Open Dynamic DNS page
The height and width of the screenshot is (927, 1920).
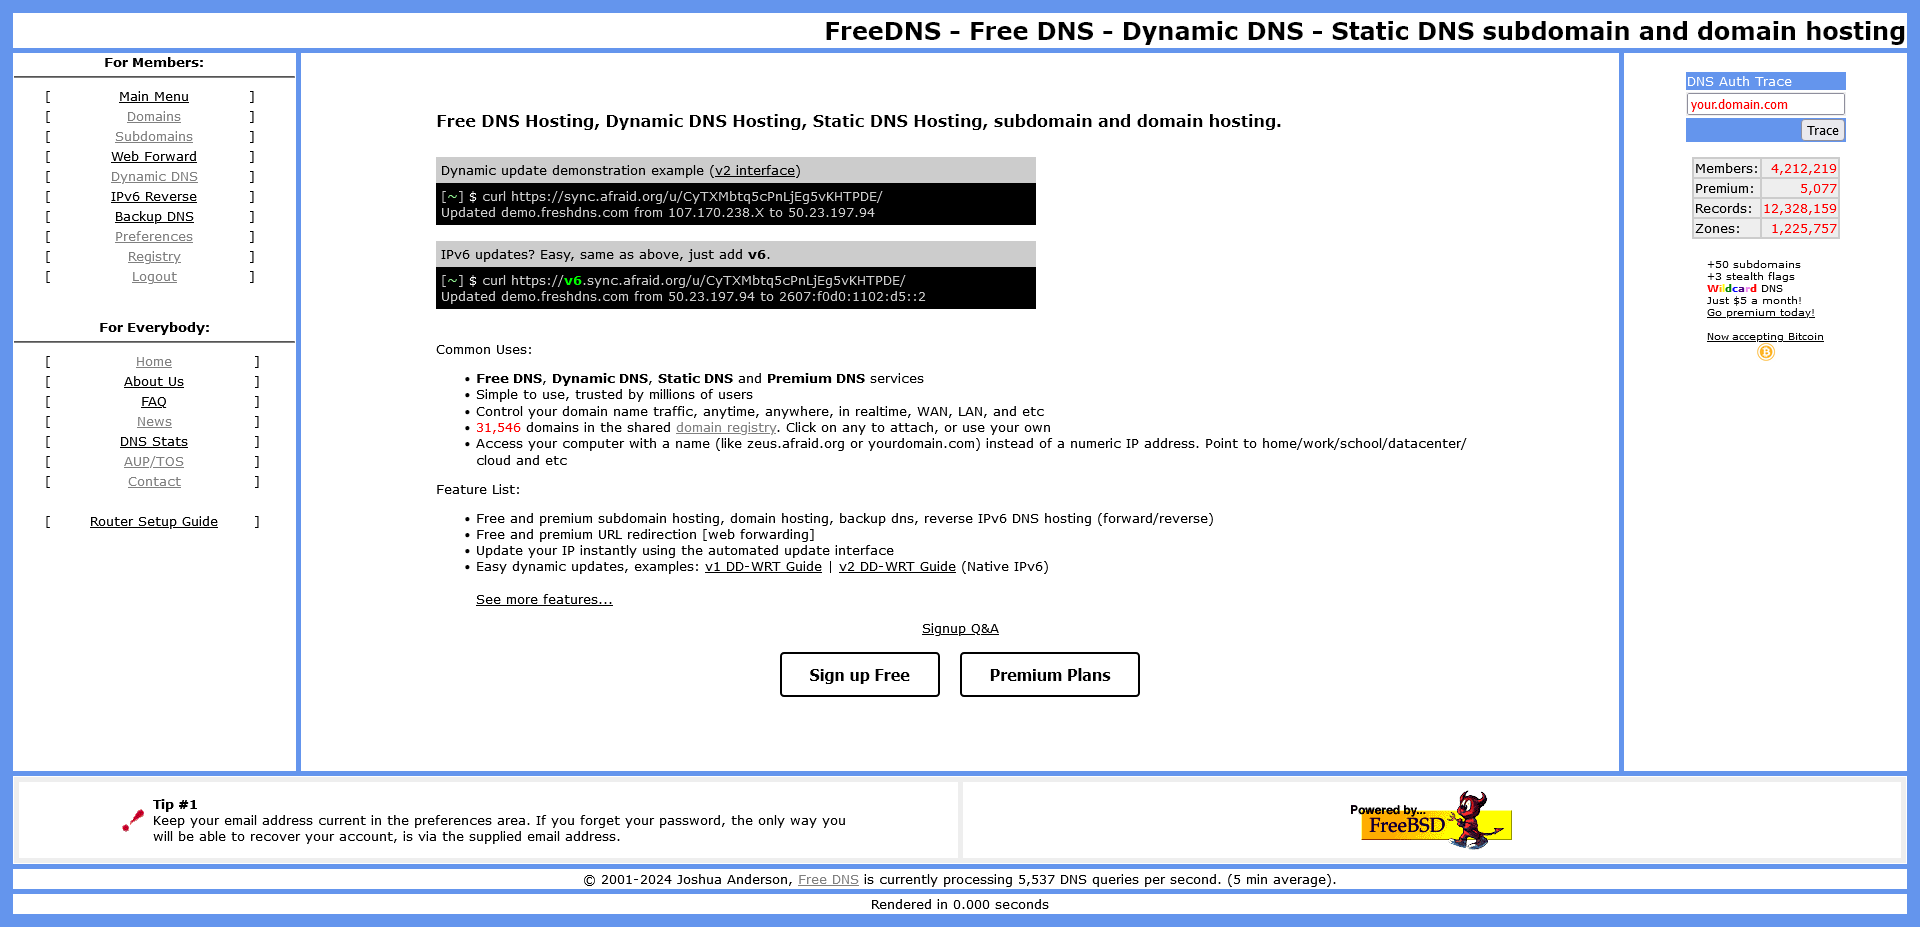pos(154,177)
